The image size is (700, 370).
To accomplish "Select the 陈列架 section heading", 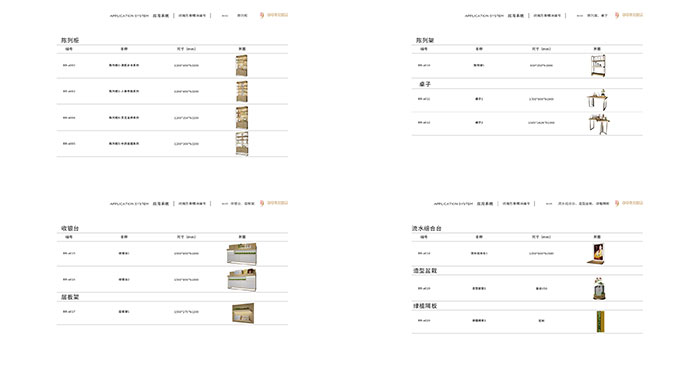I will (x=425, y=40).
